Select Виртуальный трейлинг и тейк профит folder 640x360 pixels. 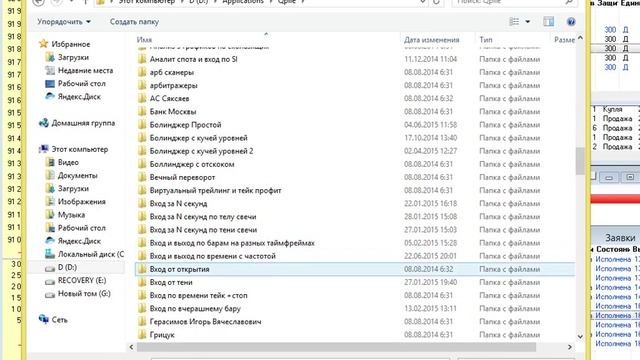click(x=216, y=190)
